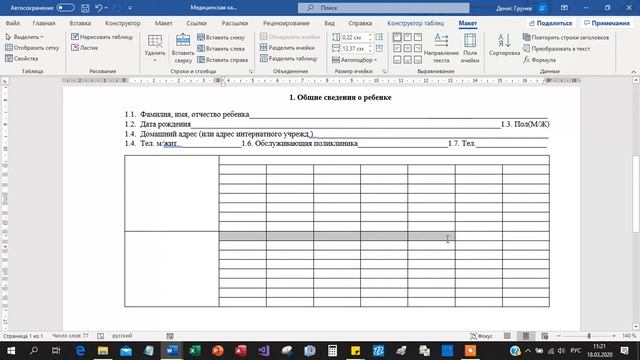Click the row height field 0,22 см
640x360 pixels.
(x=354, y=37)
